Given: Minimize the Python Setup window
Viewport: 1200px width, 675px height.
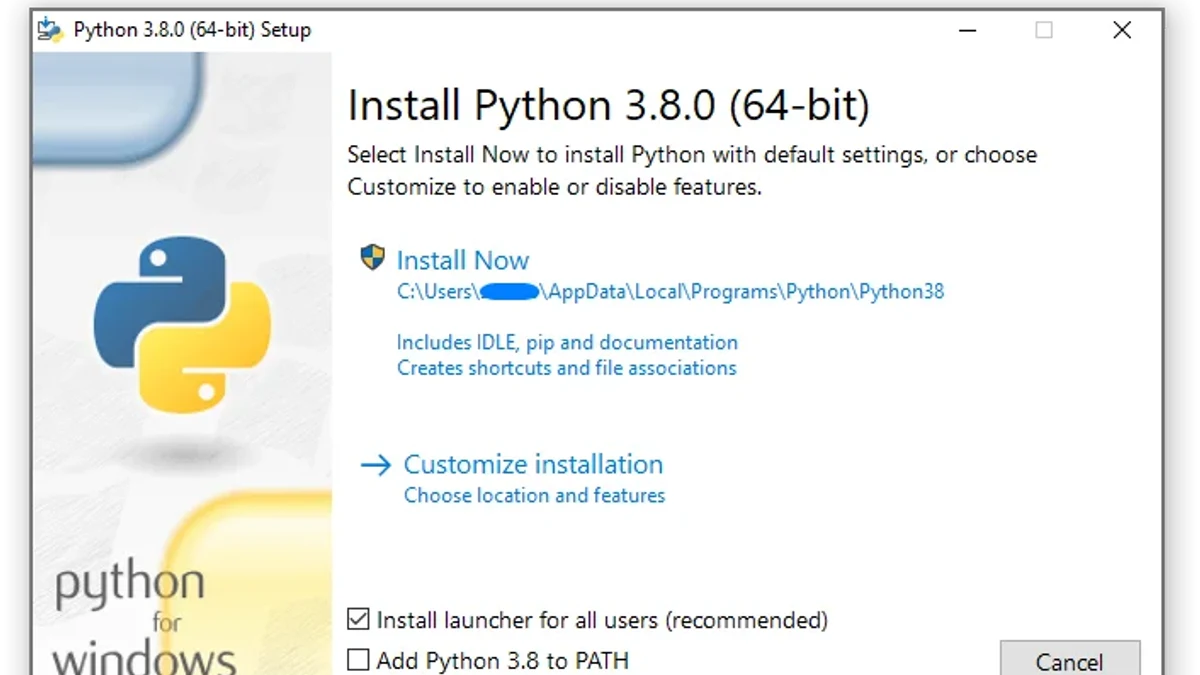Looking at the screenshot, I should [x=965, y=30].
